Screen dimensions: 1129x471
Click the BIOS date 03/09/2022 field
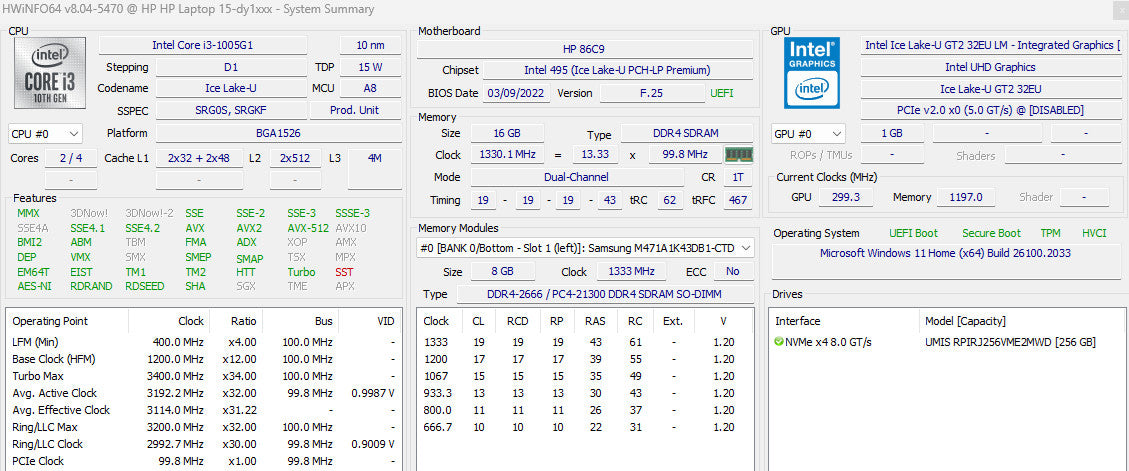click(x=517, y=93)
